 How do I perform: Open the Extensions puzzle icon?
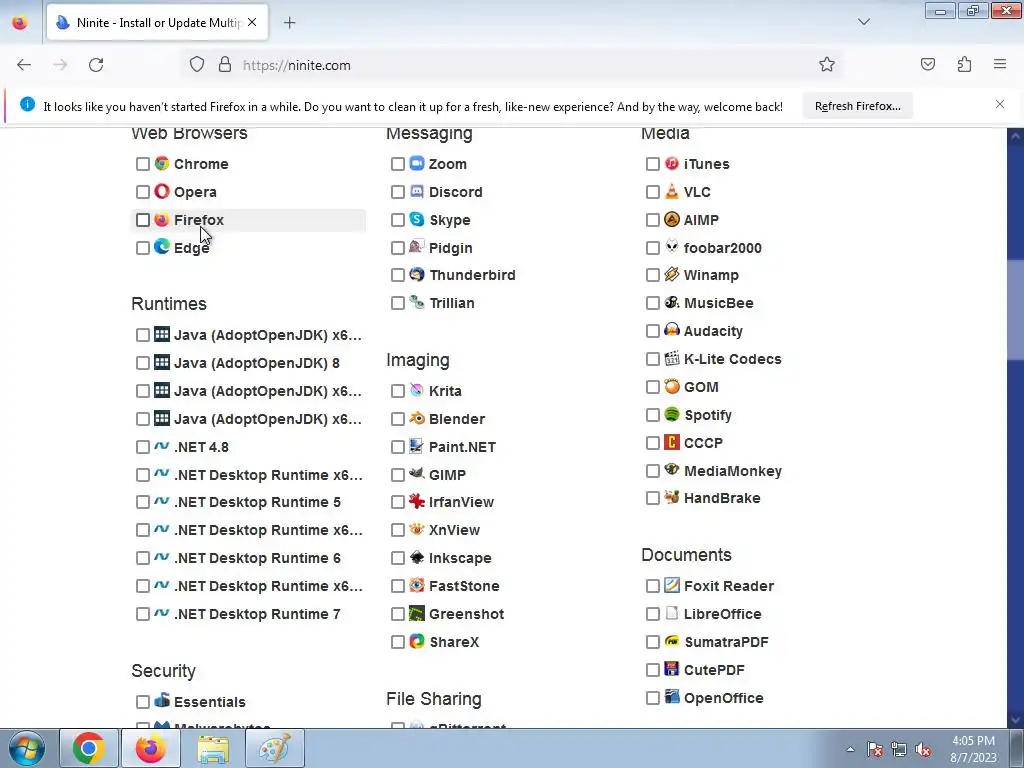pyautogui.click(x=964, y=65)
